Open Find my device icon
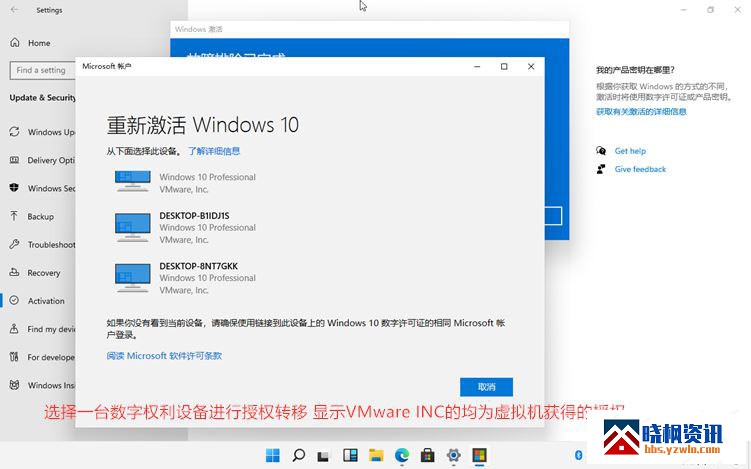The image size is (751, 469). point(14,329)
